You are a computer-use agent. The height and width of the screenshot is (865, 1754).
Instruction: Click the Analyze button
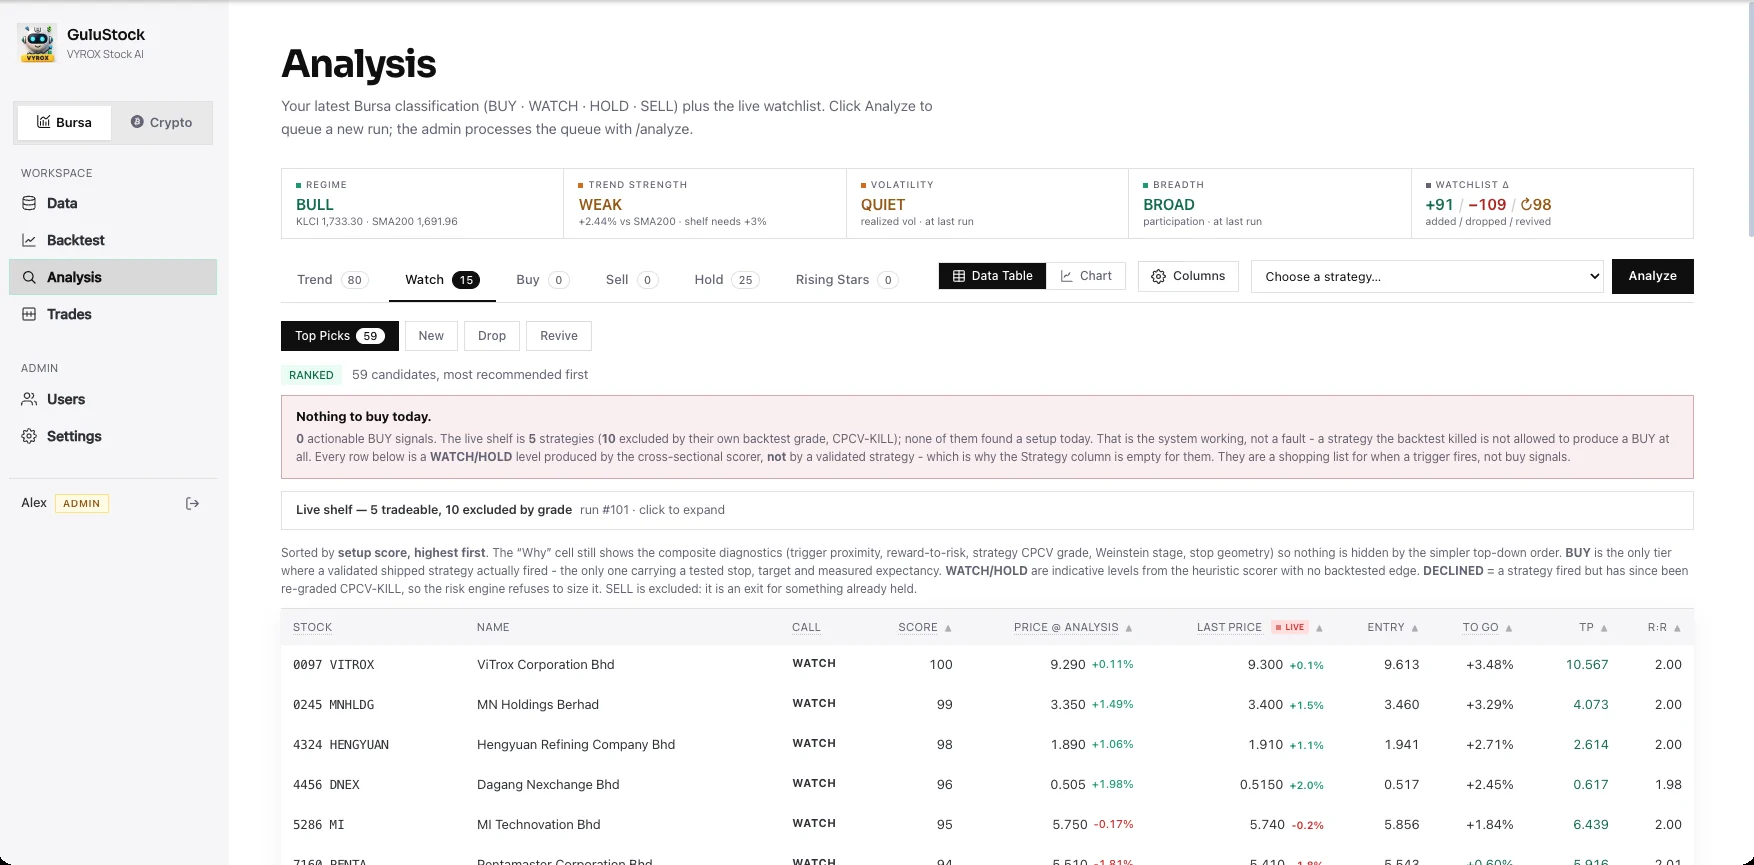tap(1652, 276)
